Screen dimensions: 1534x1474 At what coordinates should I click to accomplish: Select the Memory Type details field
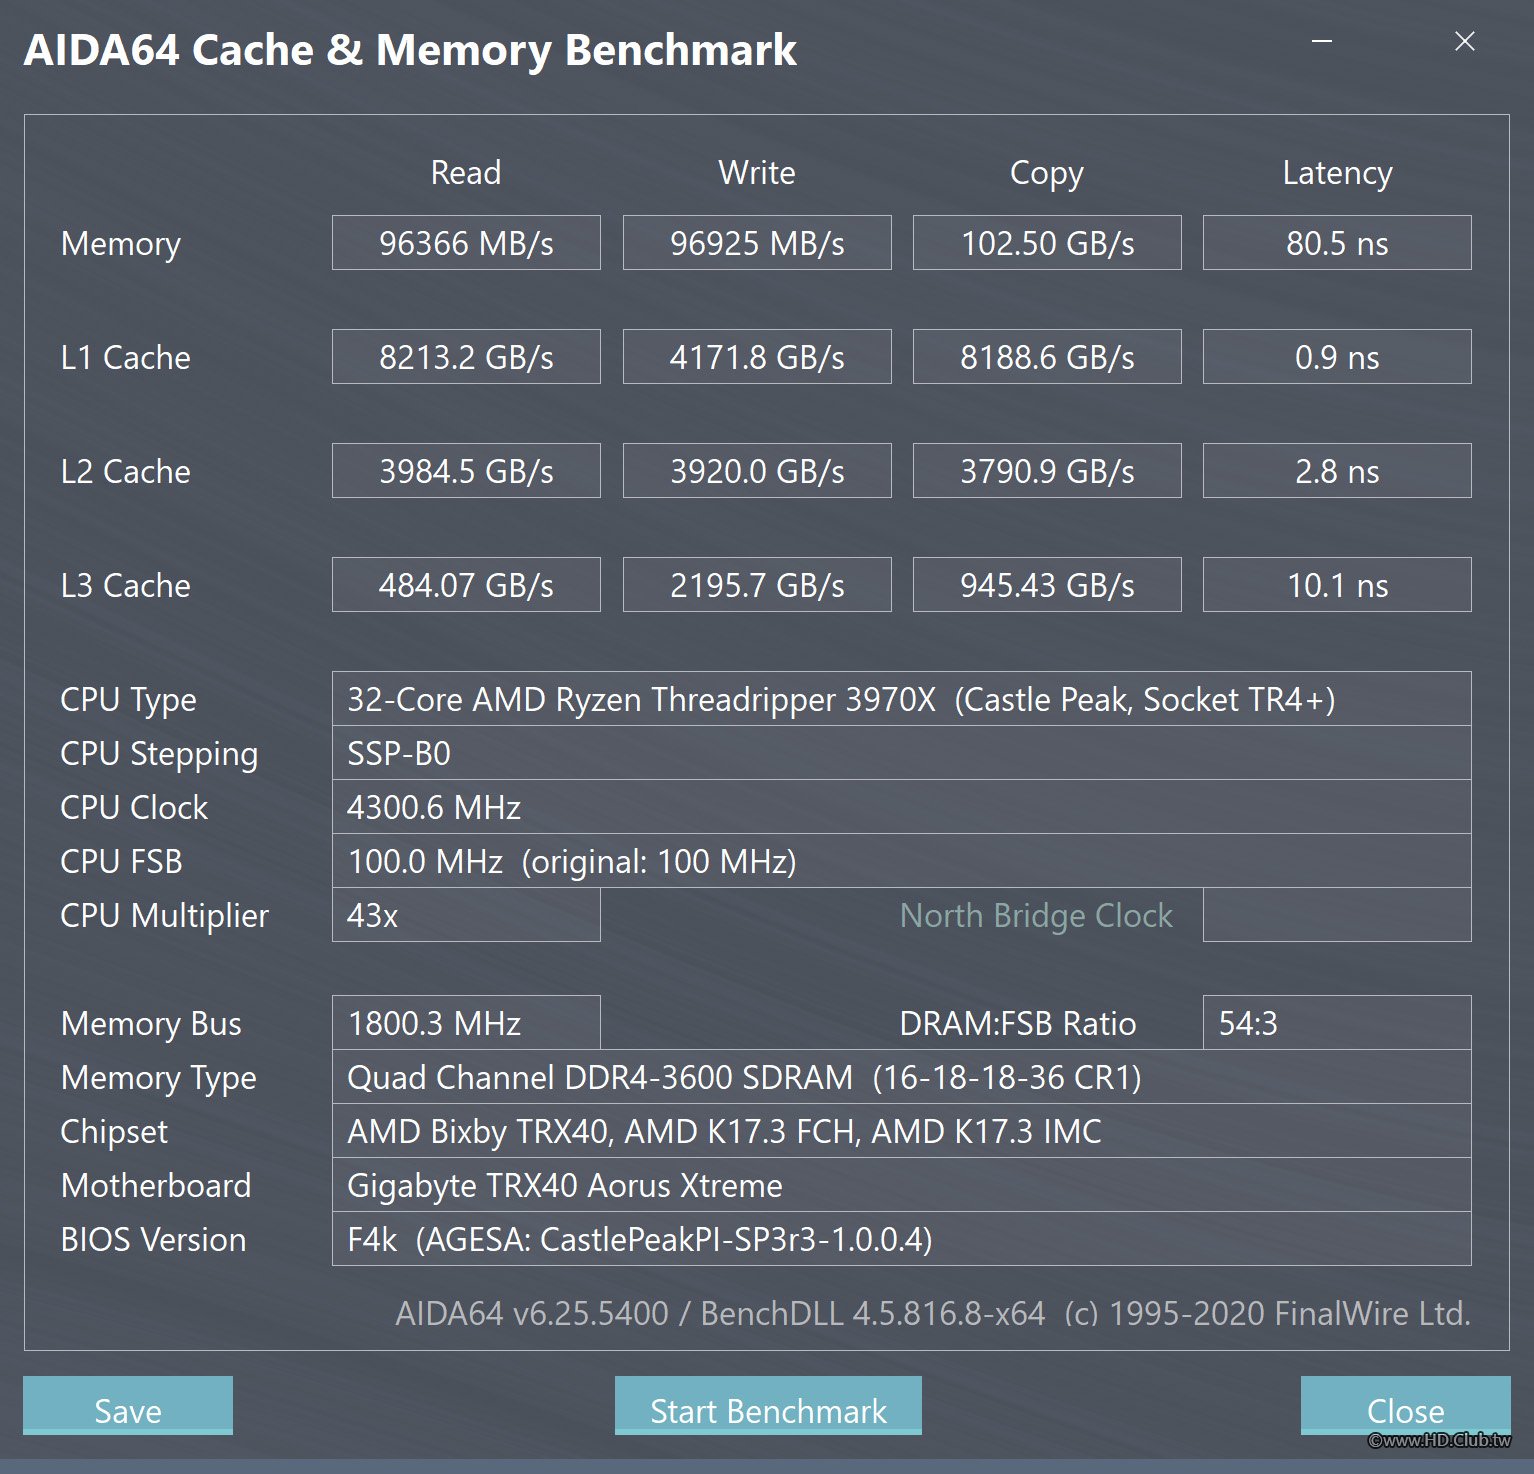point(901,1077)
